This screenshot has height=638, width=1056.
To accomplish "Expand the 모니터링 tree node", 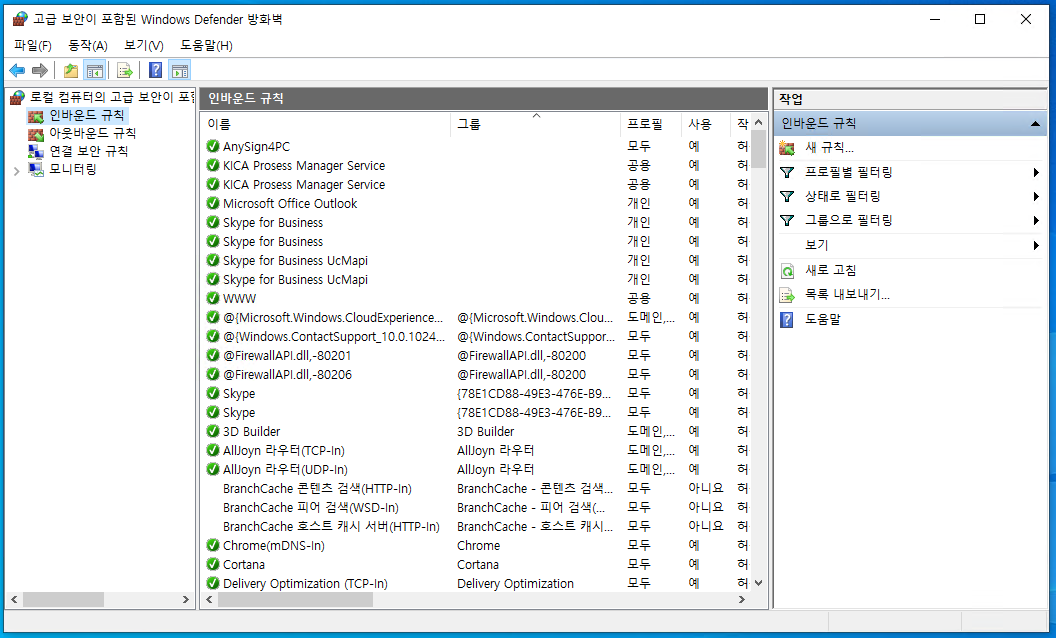I will point(17,171).
